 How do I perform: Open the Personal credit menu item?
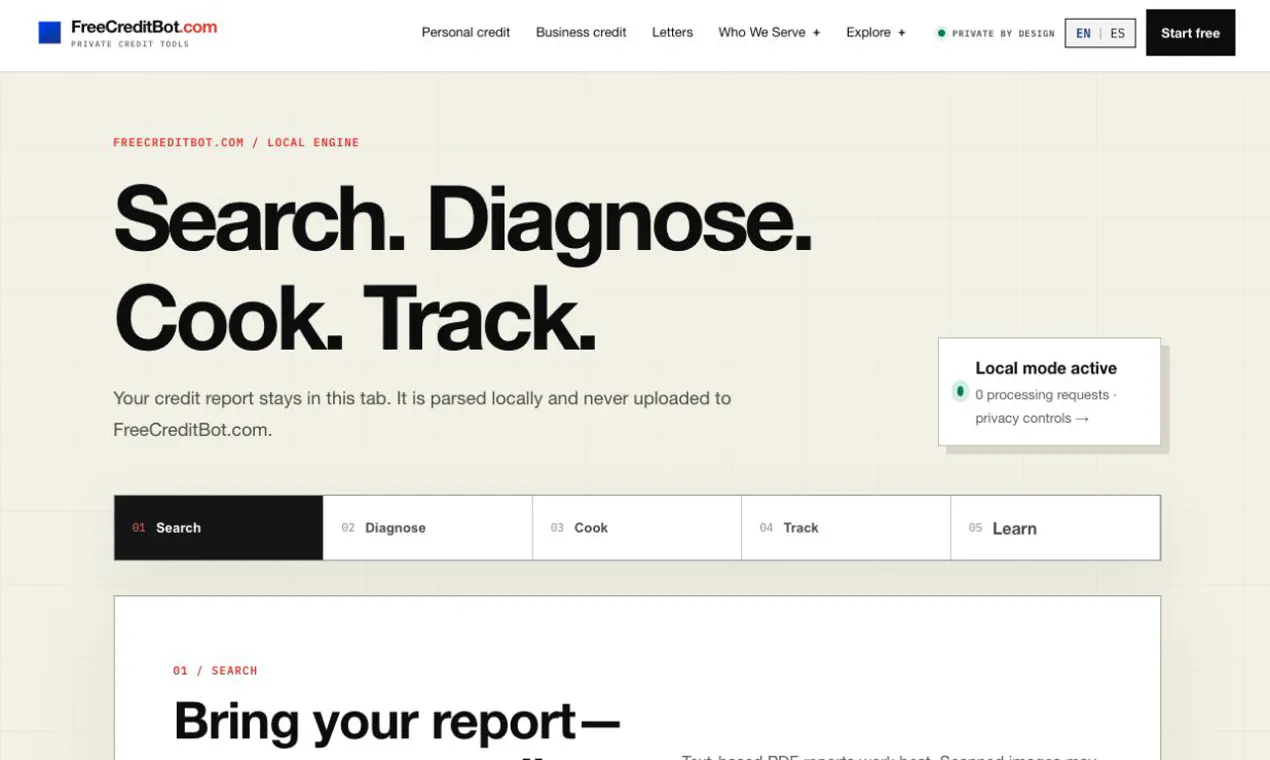point(466,32)
